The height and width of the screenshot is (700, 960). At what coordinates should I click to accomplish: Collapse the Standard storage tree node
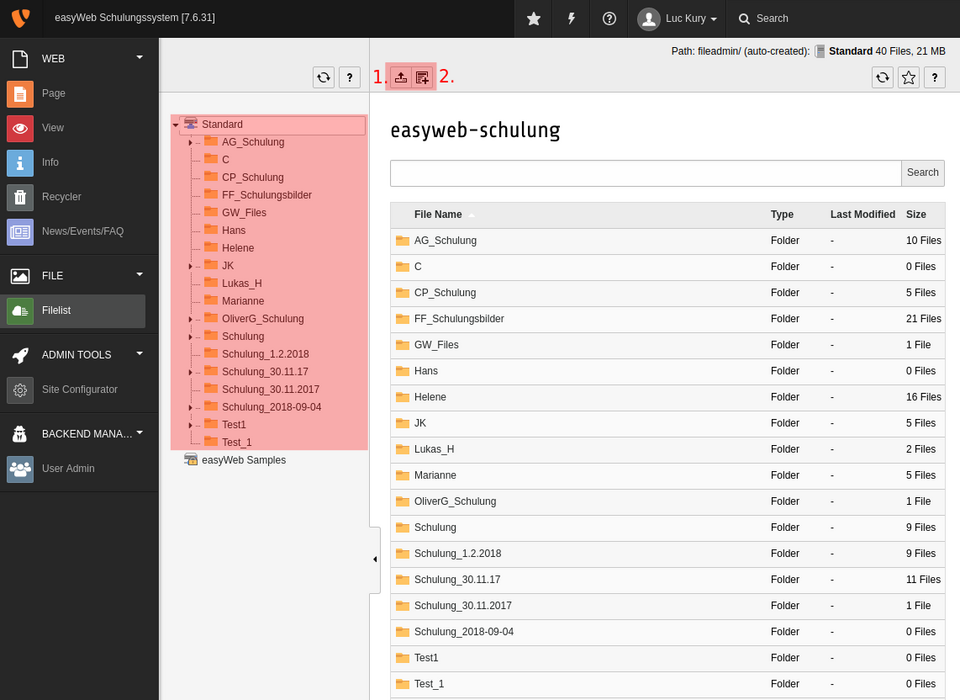[176, 125]
